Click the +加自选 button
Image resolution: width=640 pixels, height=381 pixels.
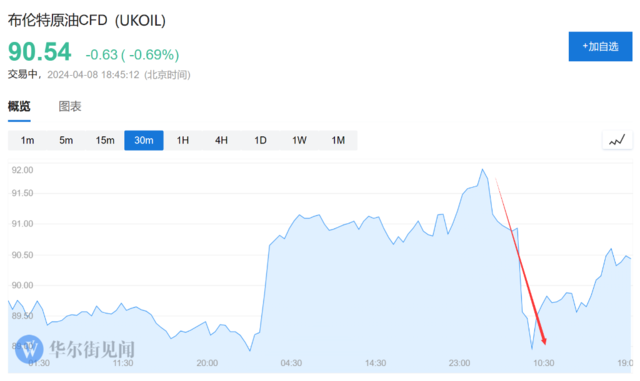[x=600, y=47]
